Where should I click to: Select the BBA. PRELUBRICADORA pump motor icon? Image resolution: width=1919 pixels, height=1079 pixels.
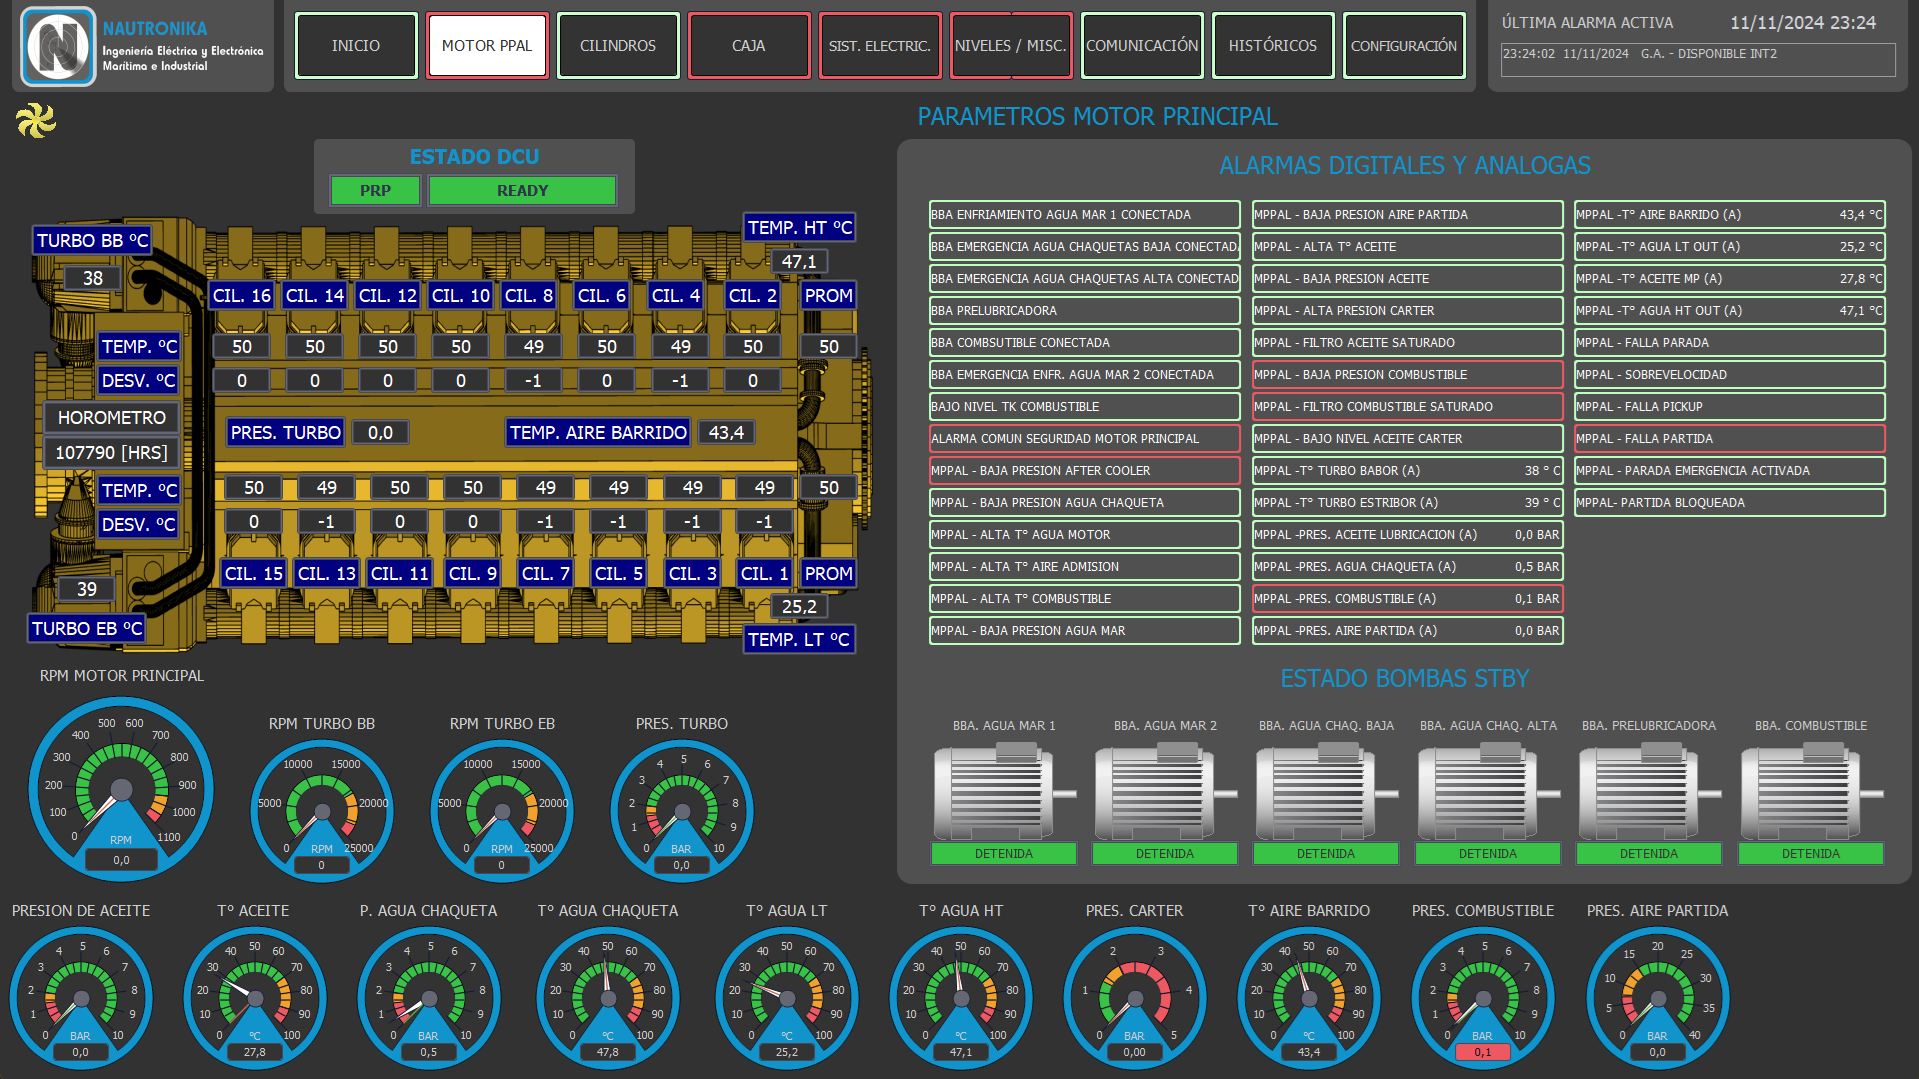[x=1649, y=792]
